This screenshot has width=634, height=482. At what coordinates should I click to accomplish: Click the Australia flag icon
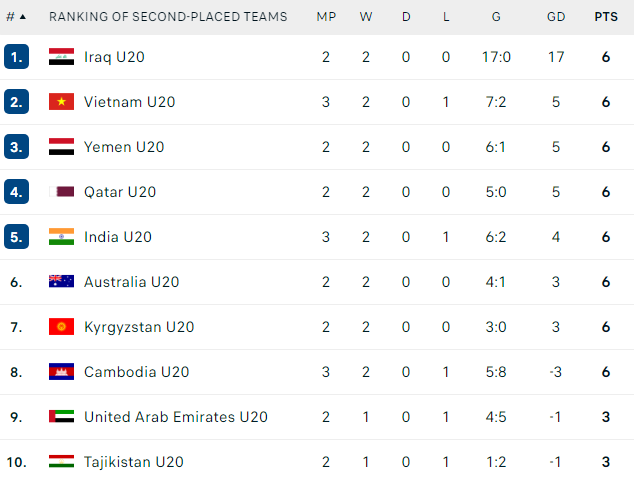61,281
